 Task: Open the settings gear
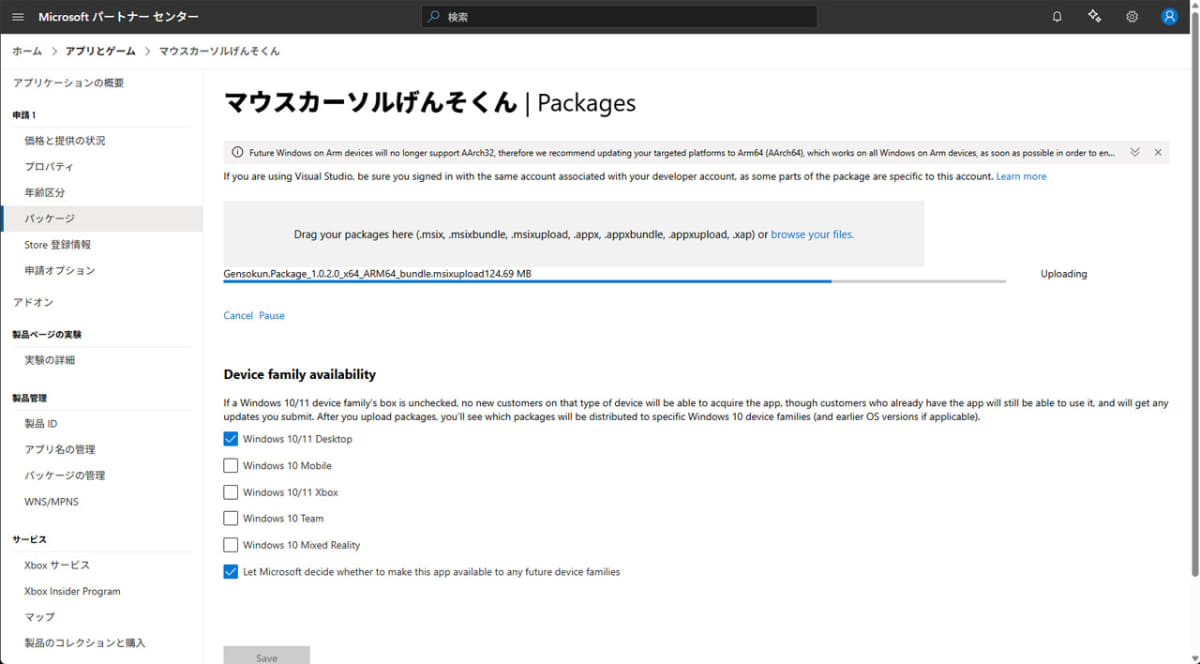pos(1132,17)
